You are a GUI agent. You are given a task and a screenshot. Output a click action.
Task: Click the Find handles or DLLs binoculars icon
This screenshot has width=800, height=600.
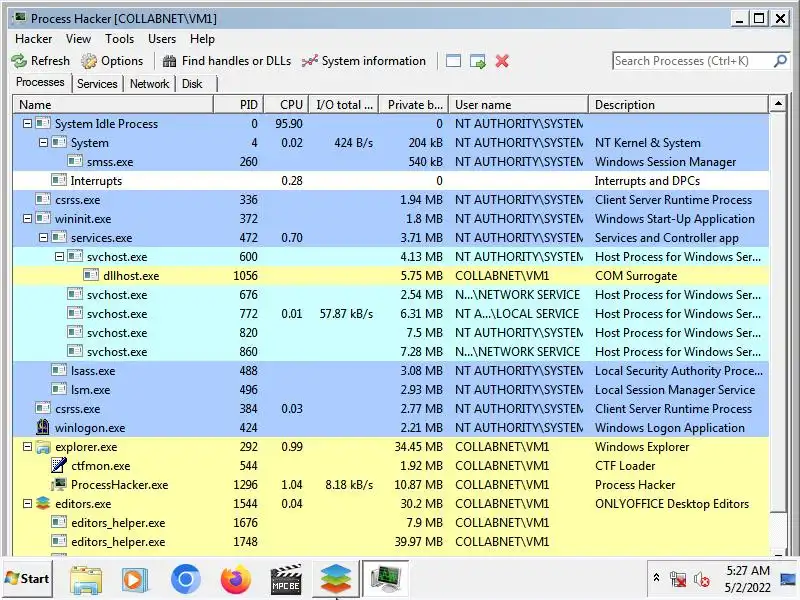pos(169,61)
